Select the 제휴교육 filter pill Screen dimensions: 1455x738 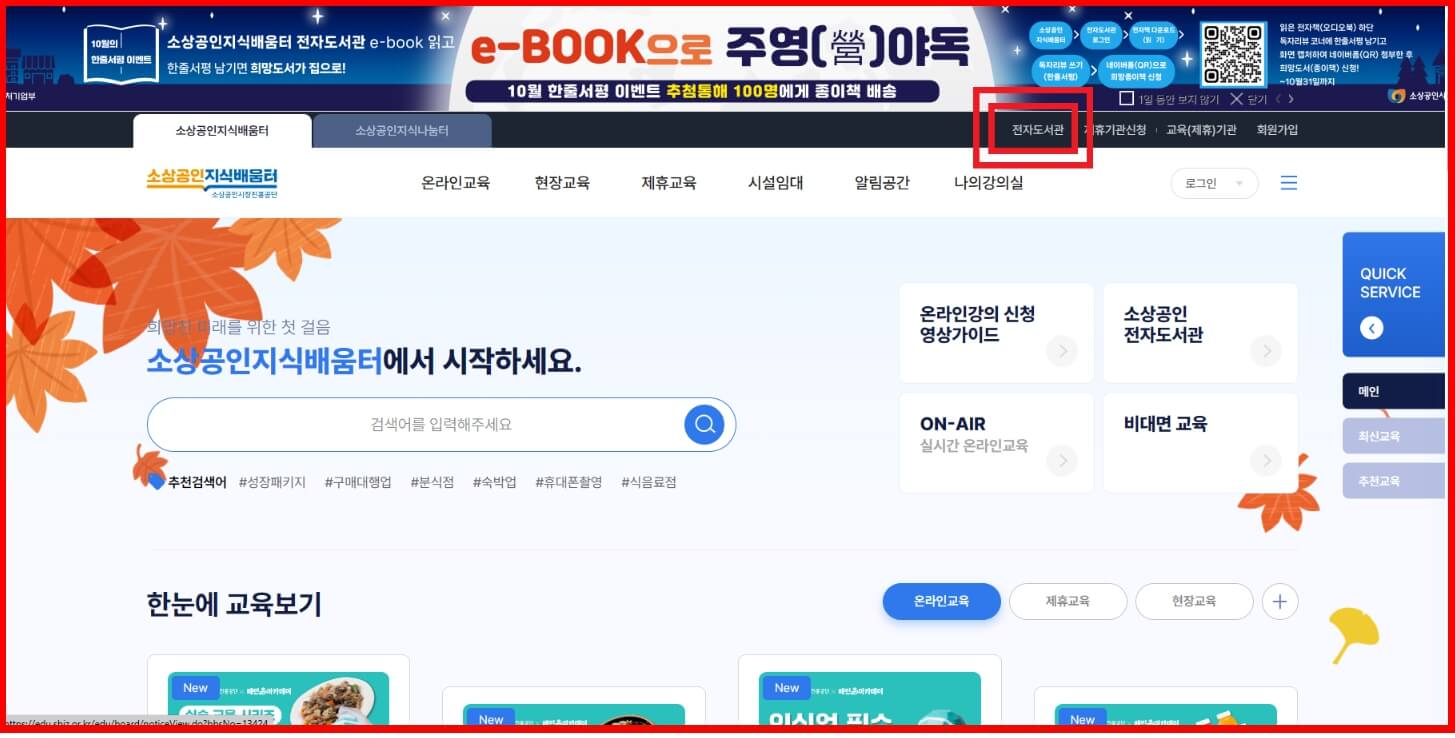coord(1068,602)
